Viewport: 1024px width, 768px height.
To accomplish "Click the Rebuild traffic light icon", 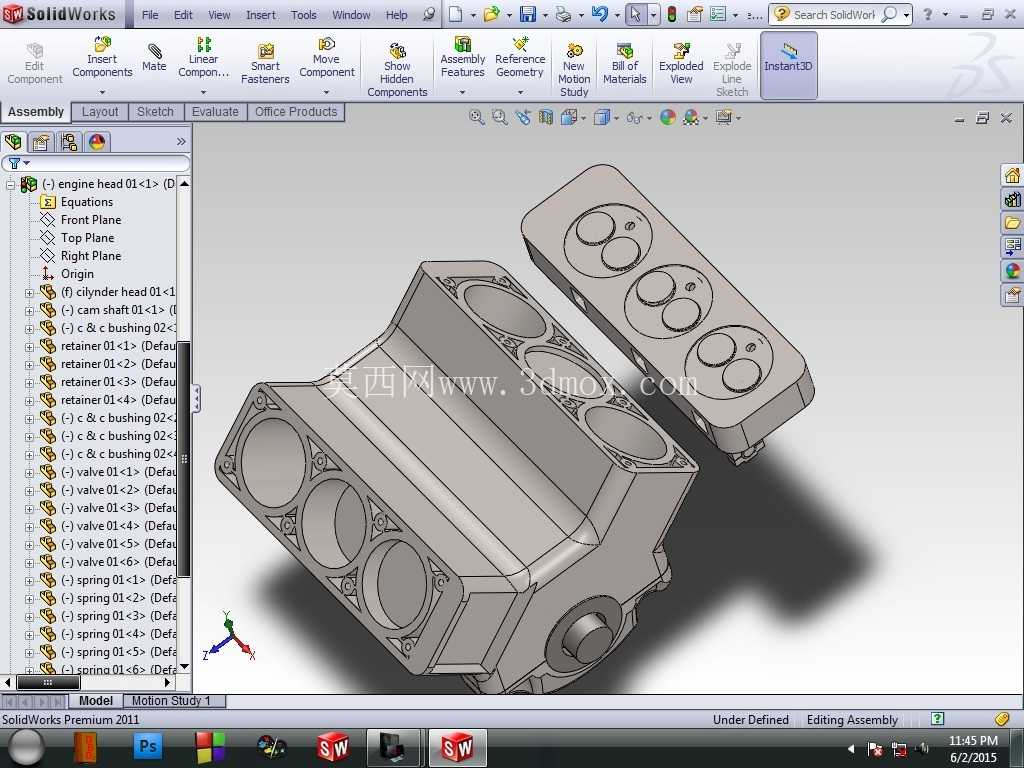I will click(671, 14).
